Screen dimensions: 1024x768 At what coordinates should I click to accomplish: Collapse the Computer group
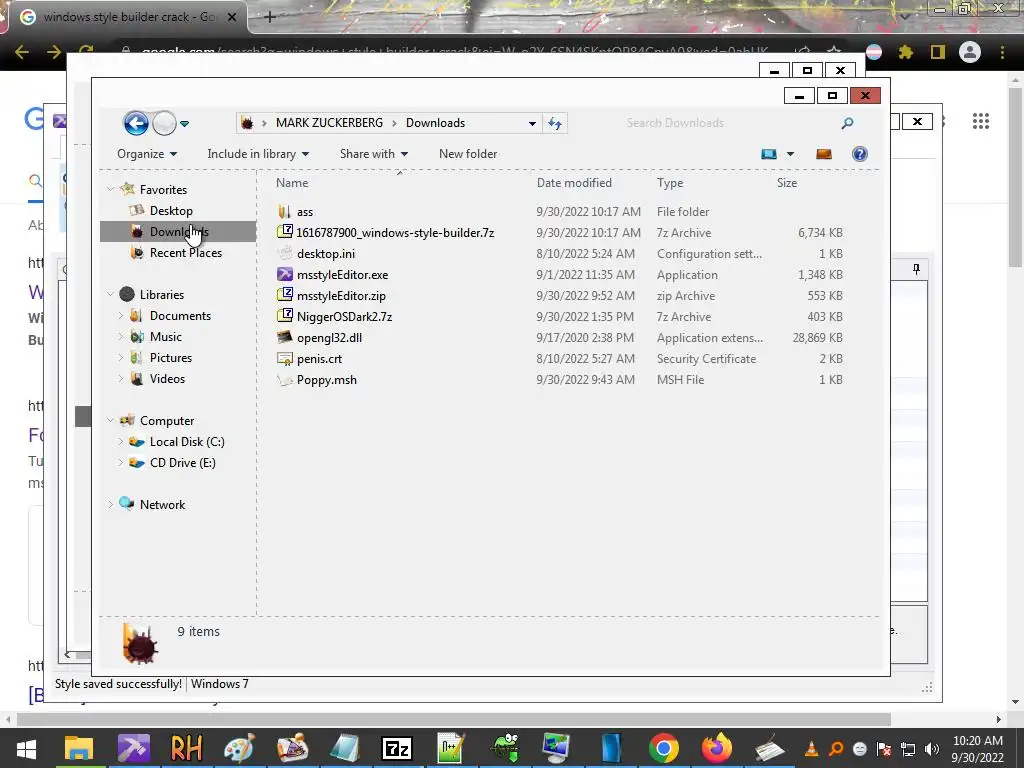click(110, 421)
